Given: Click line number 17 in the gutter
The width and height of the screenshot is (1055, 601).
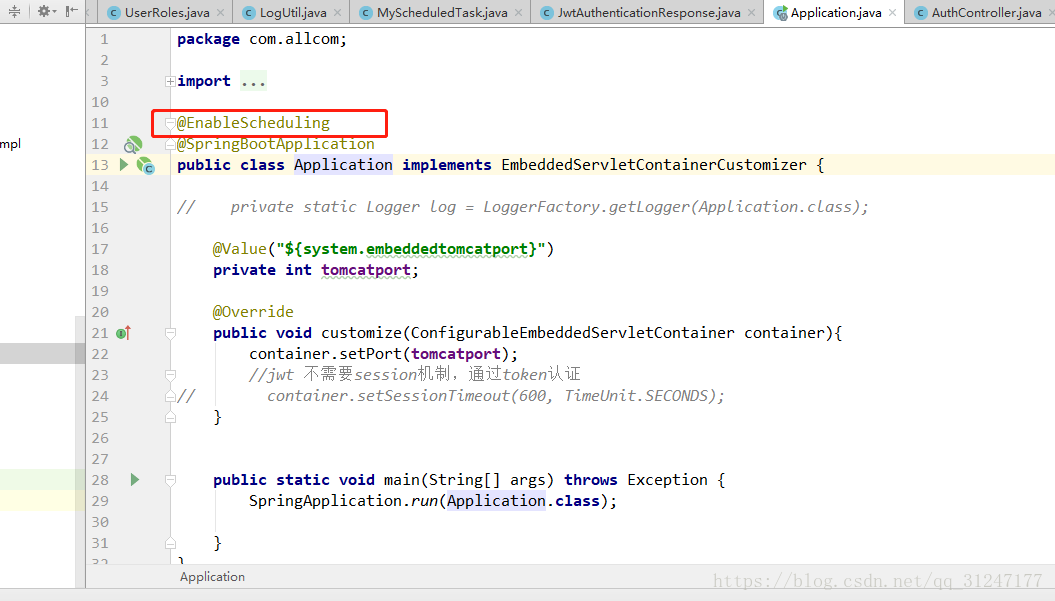Looking at the screenshot, I should (x=100, y=249).
